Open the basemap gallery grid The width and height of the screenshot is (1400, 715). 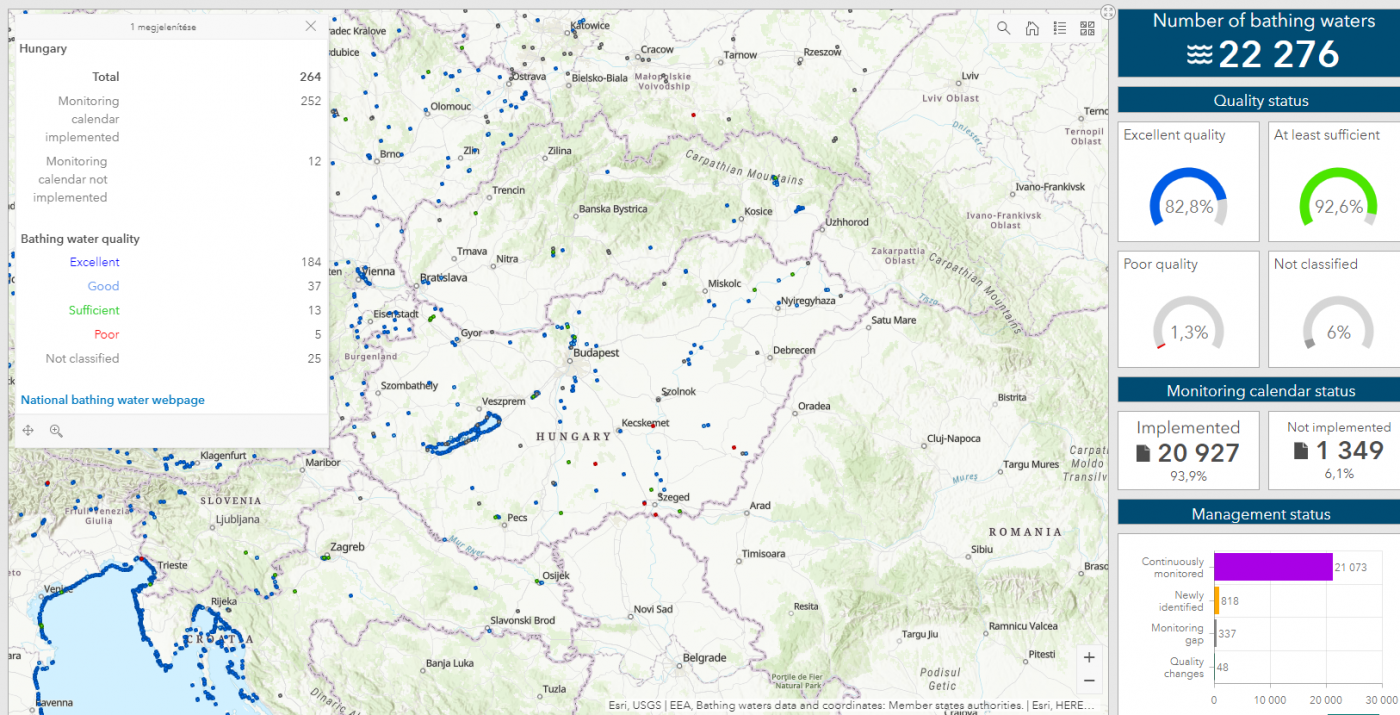[x=1088, y=28]
